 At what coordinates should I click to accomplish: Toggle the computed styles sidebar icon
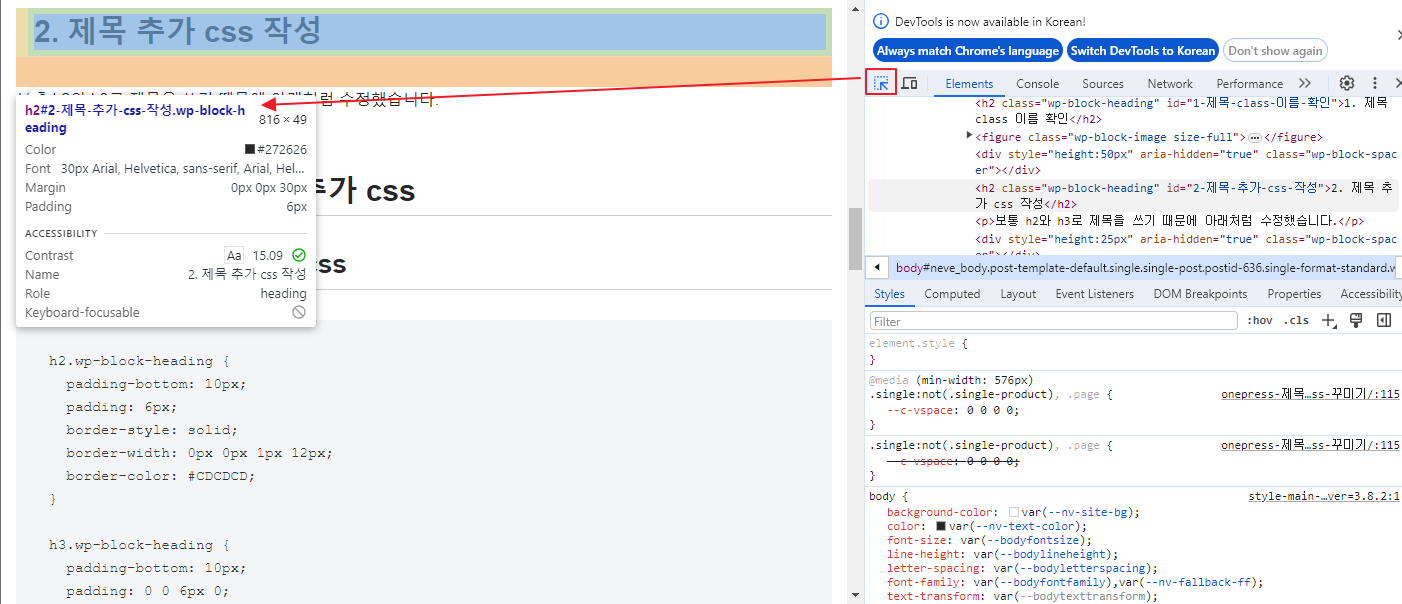point(1384,321)
